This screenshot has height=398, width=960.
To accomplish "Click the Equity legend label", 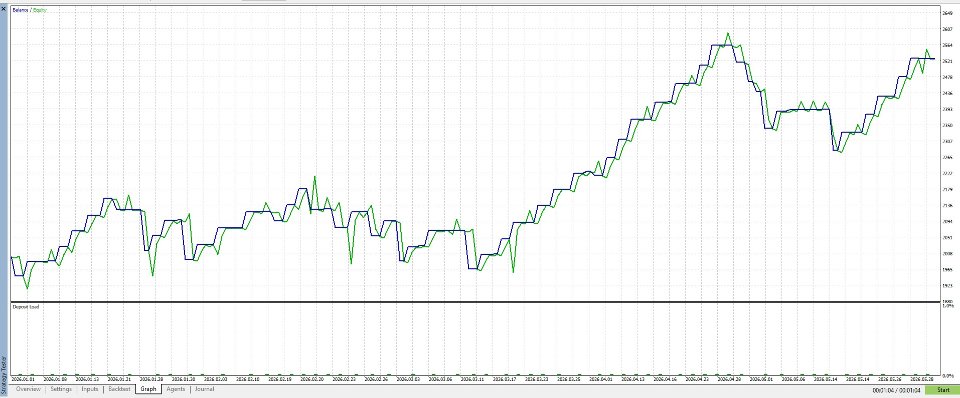I will click(x=39, y=10).
